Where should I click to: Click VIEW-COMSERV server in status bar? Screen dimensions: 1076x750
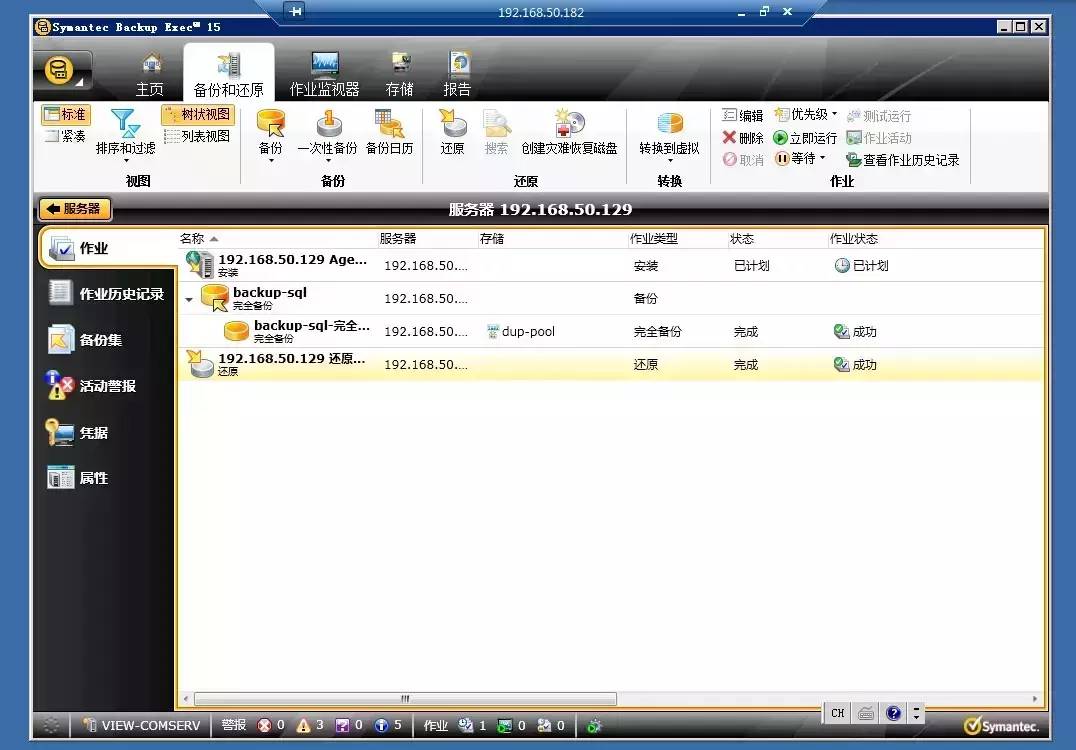(142, 725)
